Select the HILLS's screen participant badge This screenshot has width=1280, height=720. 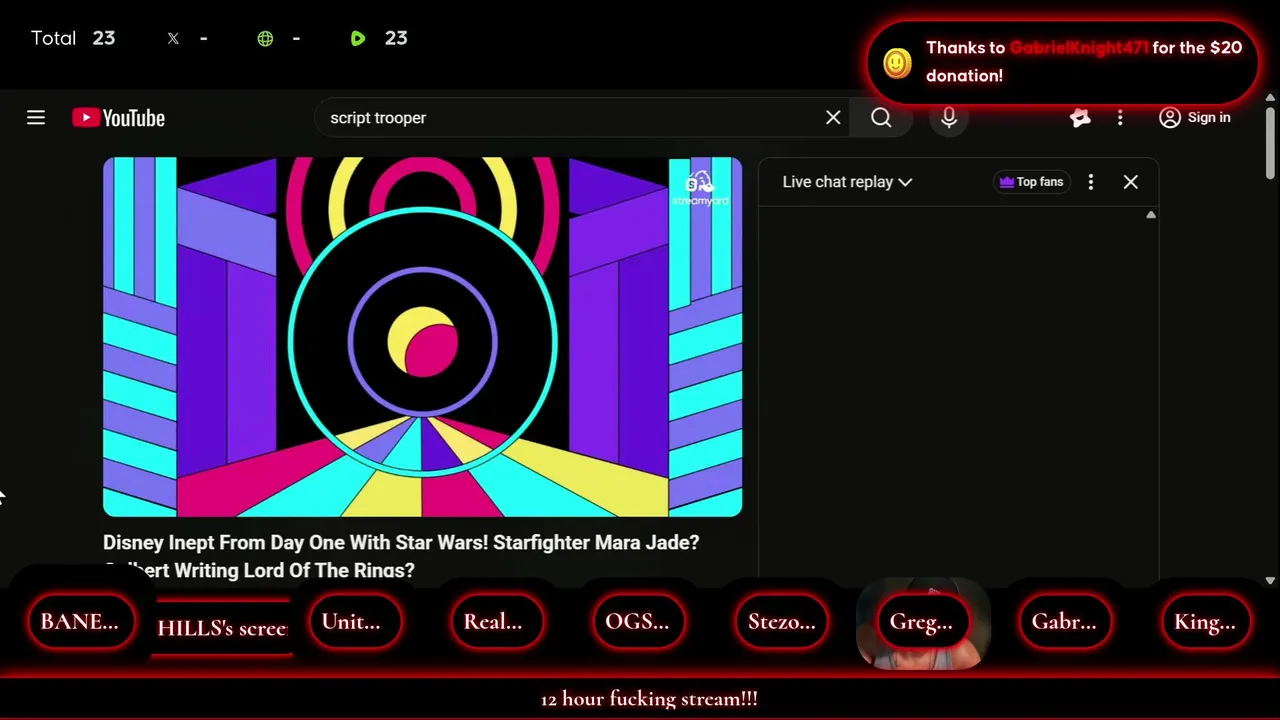click(222, 628)
